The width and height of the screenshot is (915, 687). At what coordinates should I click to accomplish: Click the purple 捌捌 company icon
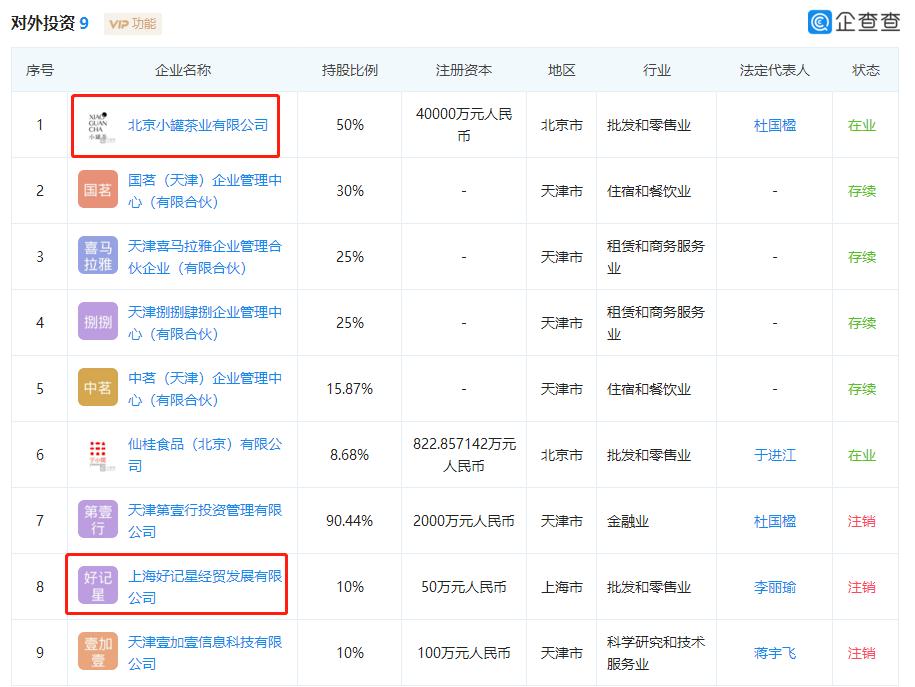[x=98, y=322]
